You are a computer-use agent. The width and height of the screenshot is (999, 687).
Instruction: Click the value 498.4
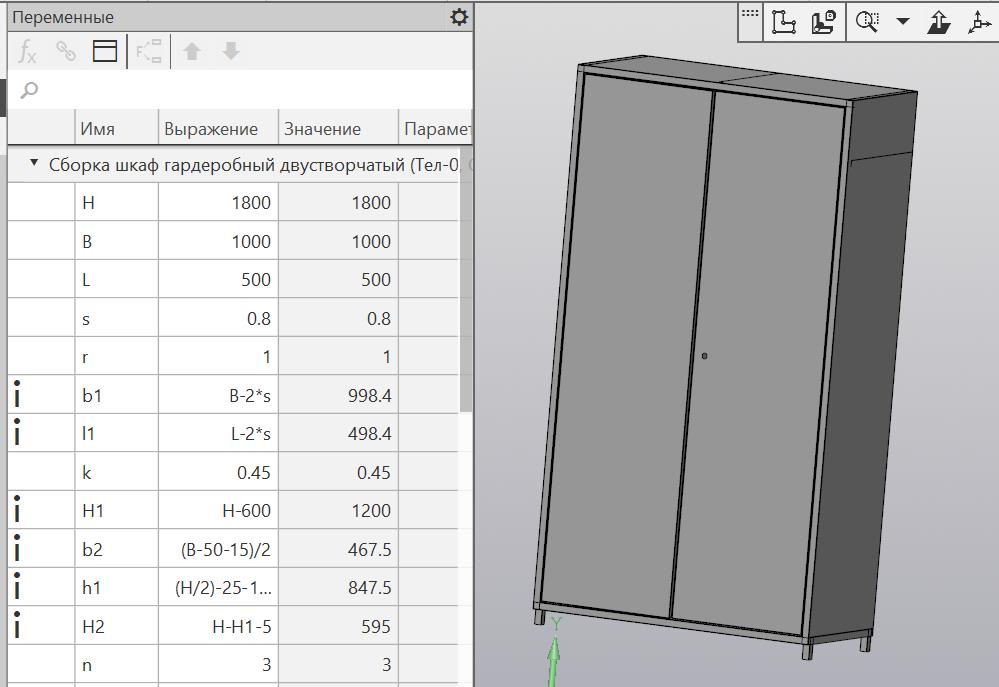(370, 434)
